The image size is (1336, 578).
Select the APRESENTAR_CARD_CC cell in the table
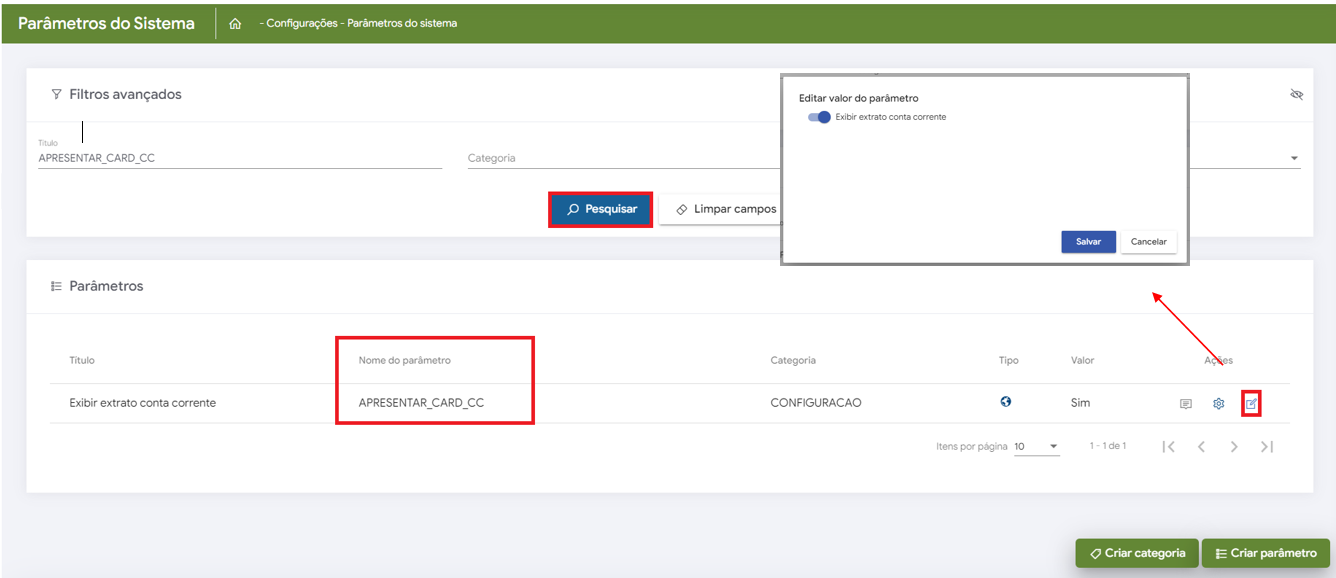coord(421,403)
